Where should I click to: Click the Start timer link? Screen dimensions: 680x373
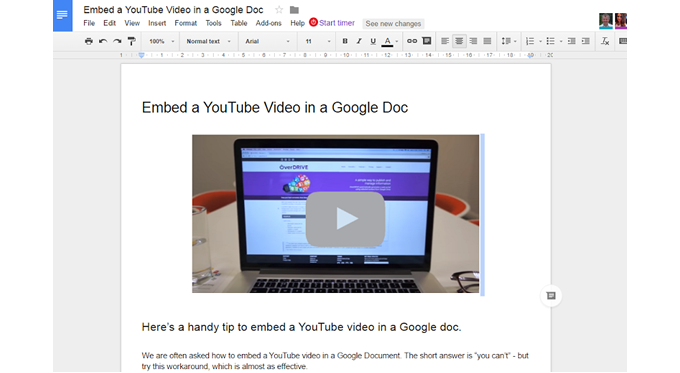(x=337, y=23)
